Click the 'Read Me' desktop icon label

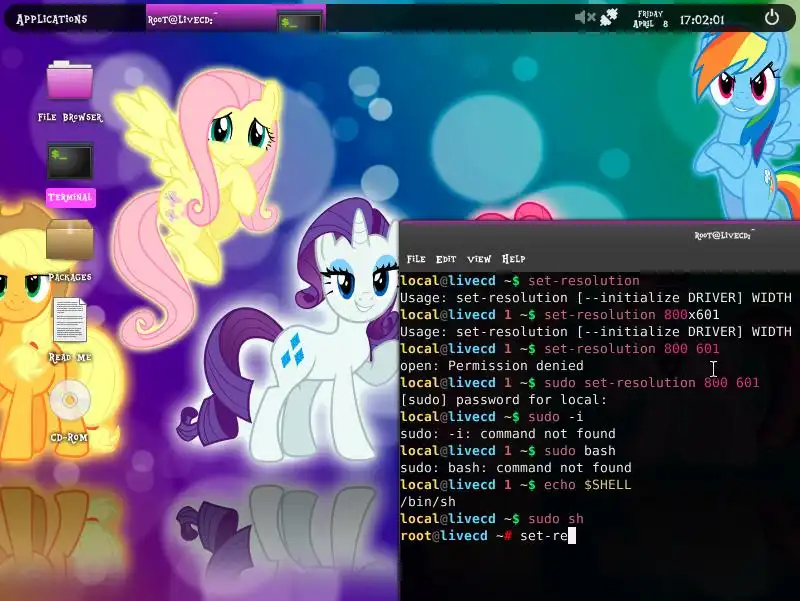pyautogui.click(x=70, y=358)
